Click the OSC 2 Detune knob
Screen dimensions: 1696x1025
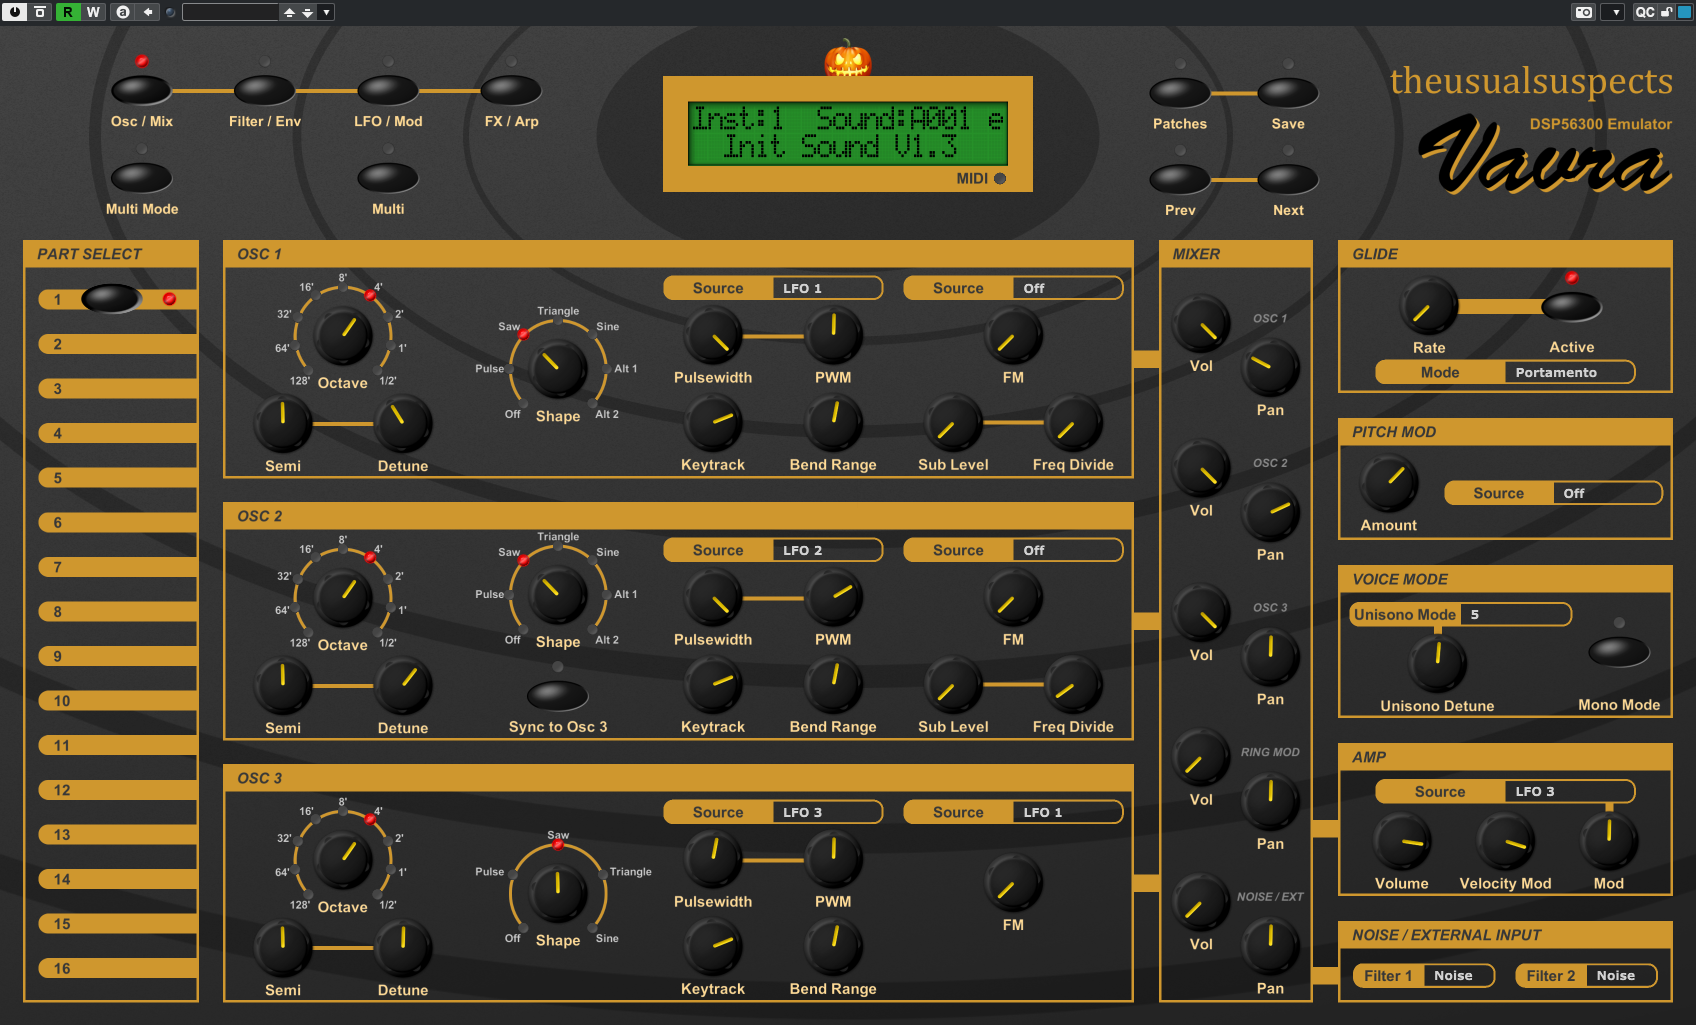point(403,686)
